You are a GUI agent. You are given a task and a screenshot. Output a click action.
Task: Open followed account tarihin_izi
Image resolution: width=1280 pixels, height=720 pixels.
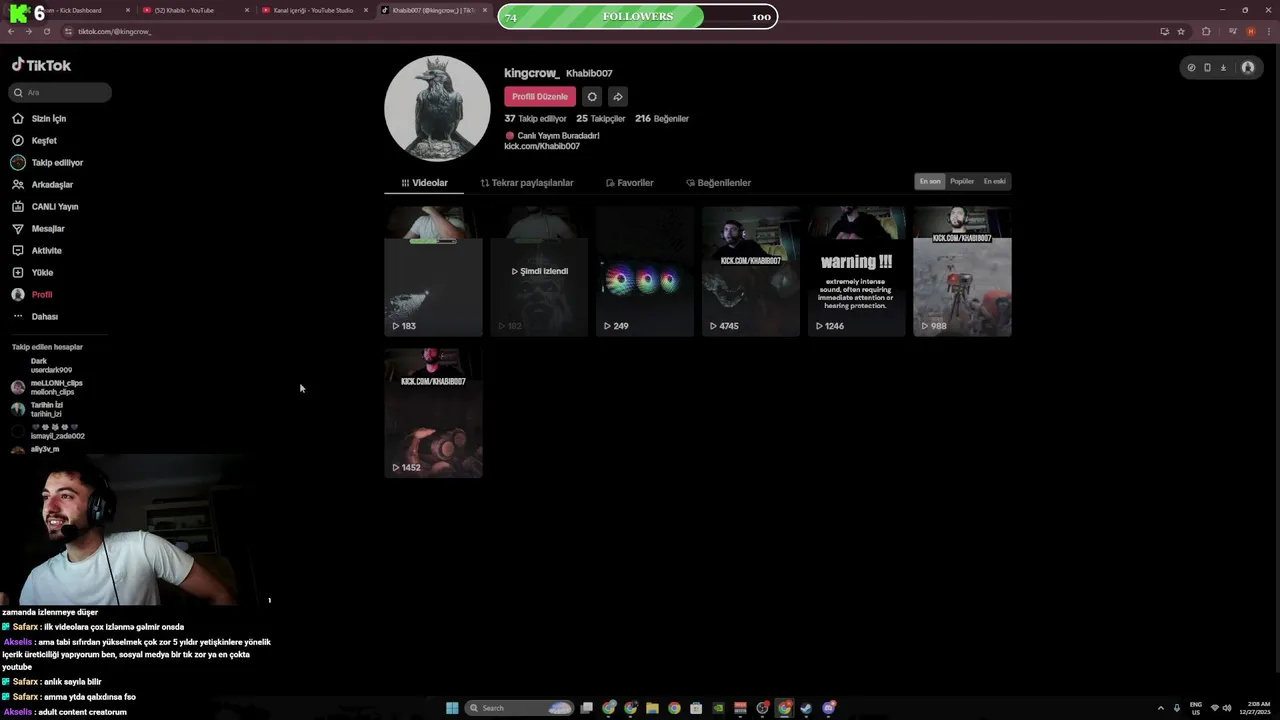pos(38,410)
